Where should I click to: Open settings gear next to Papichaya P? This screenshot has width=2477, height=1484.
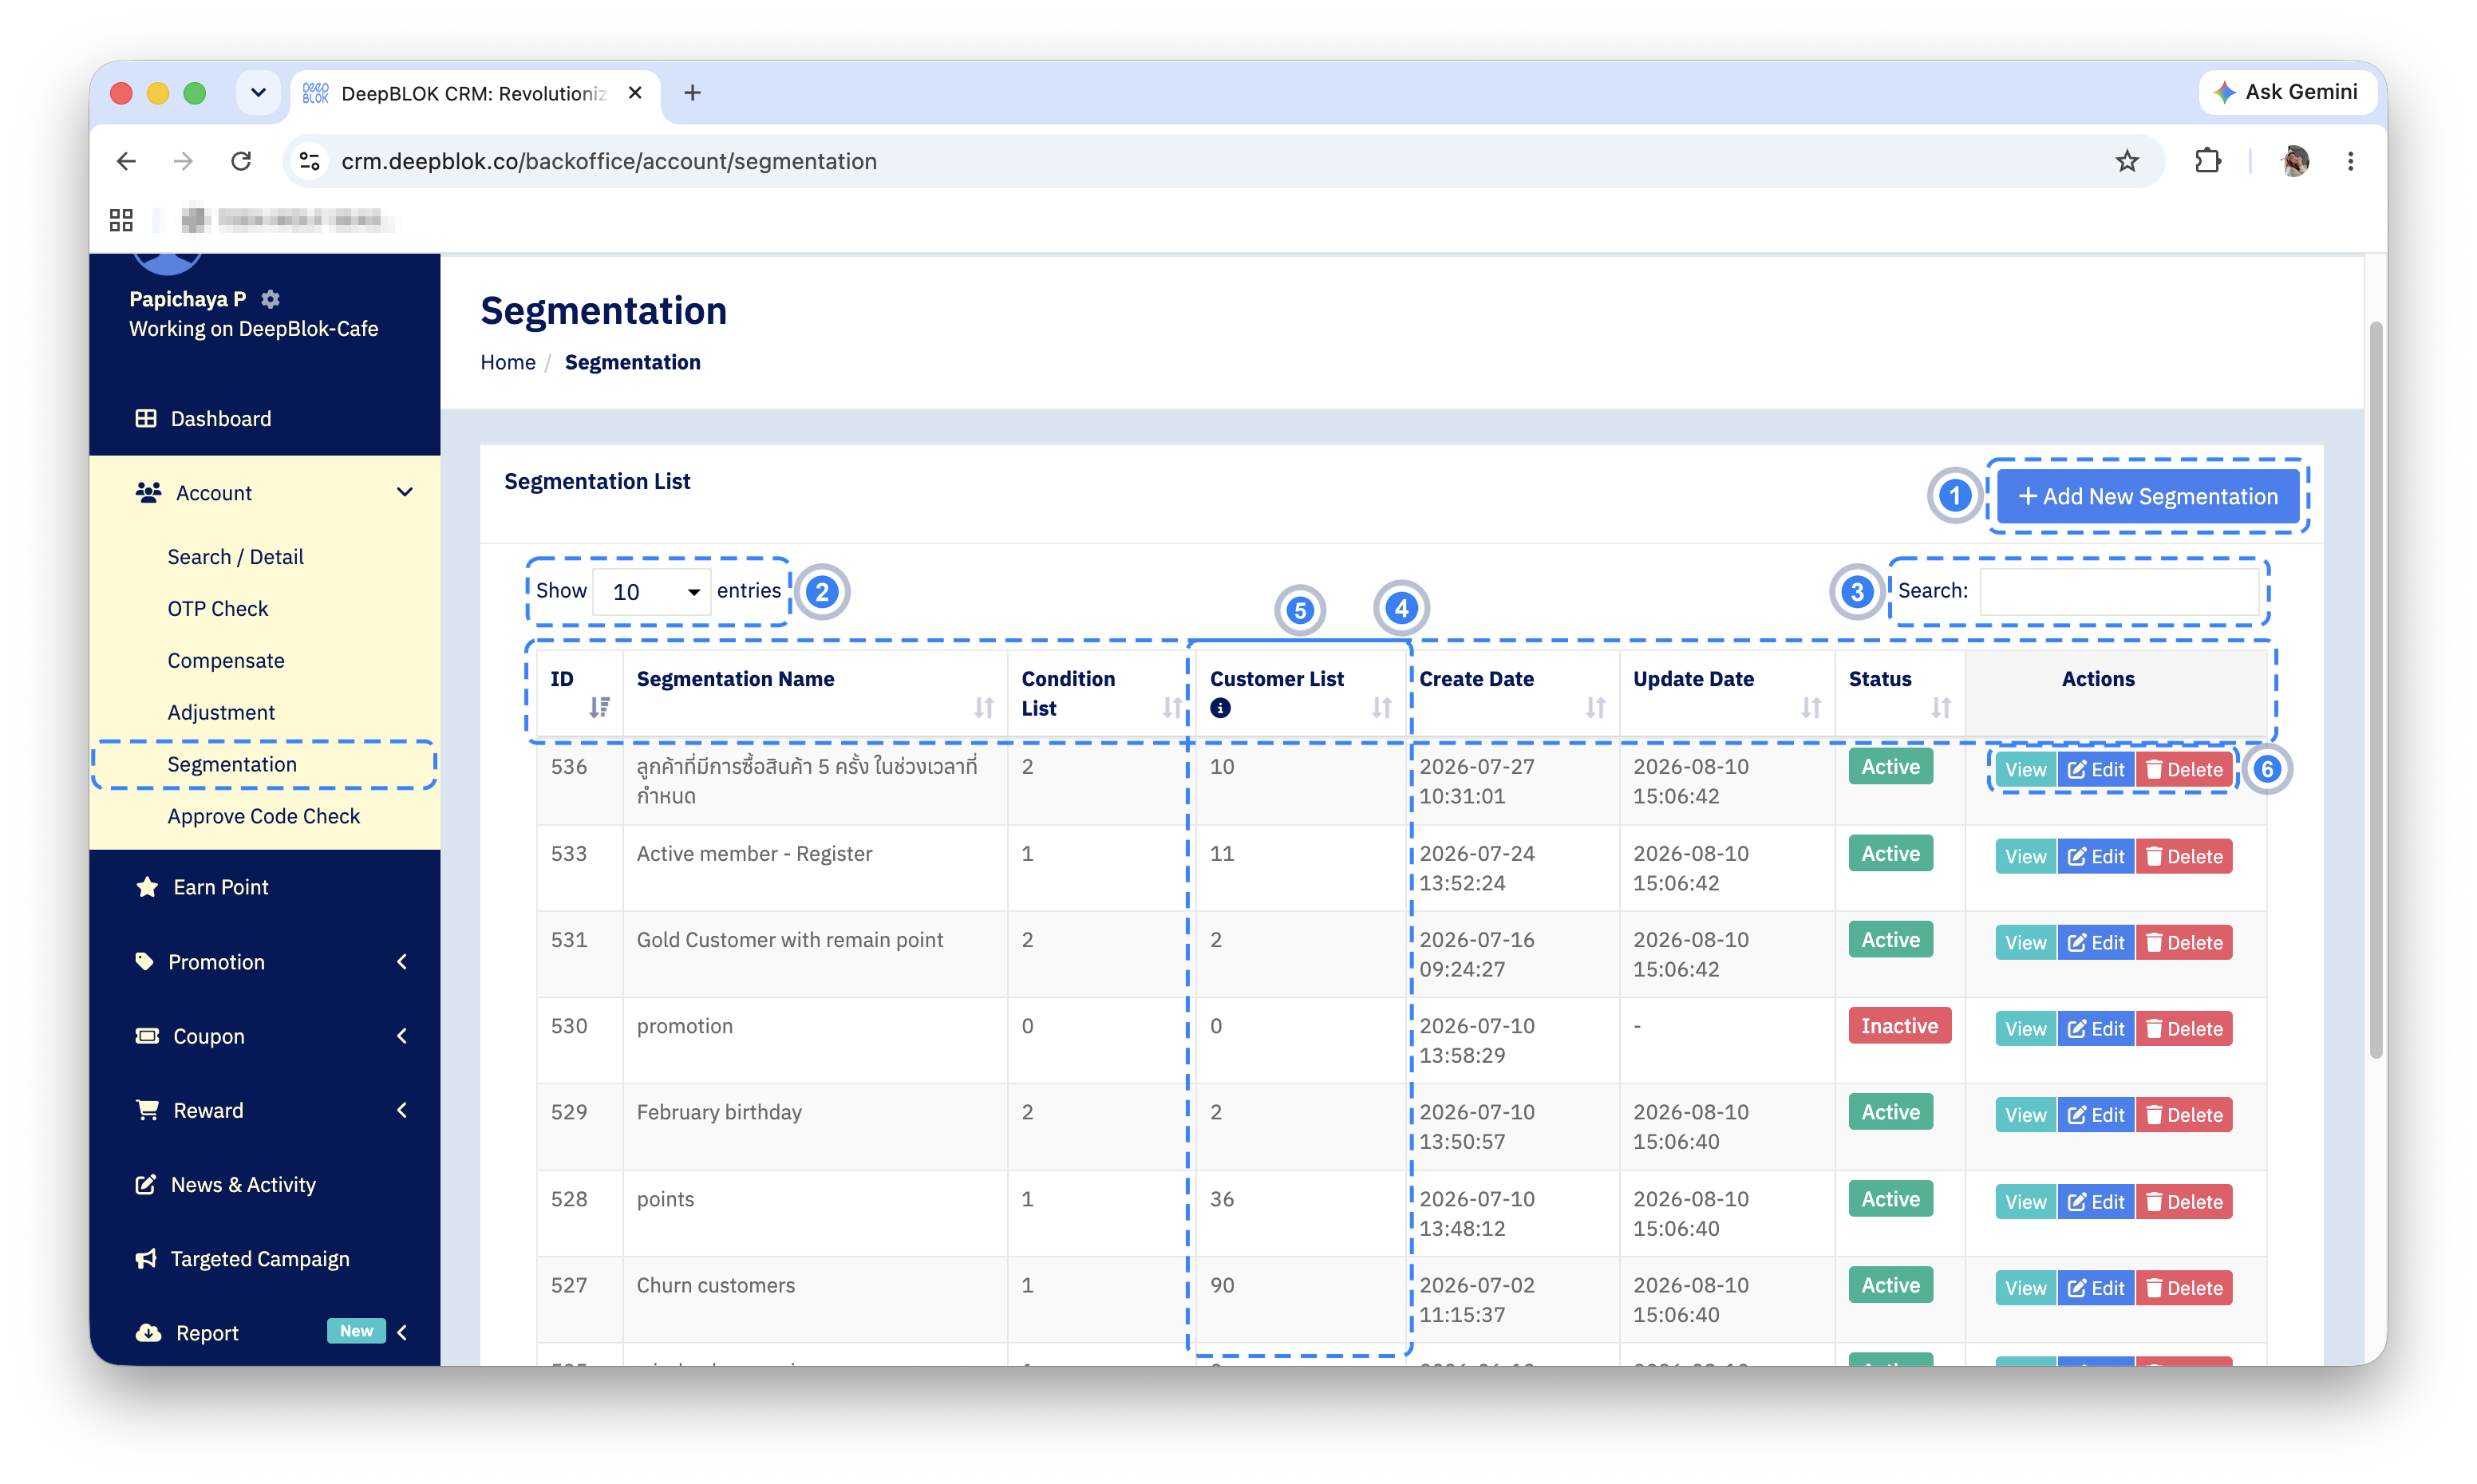[270, 299]
